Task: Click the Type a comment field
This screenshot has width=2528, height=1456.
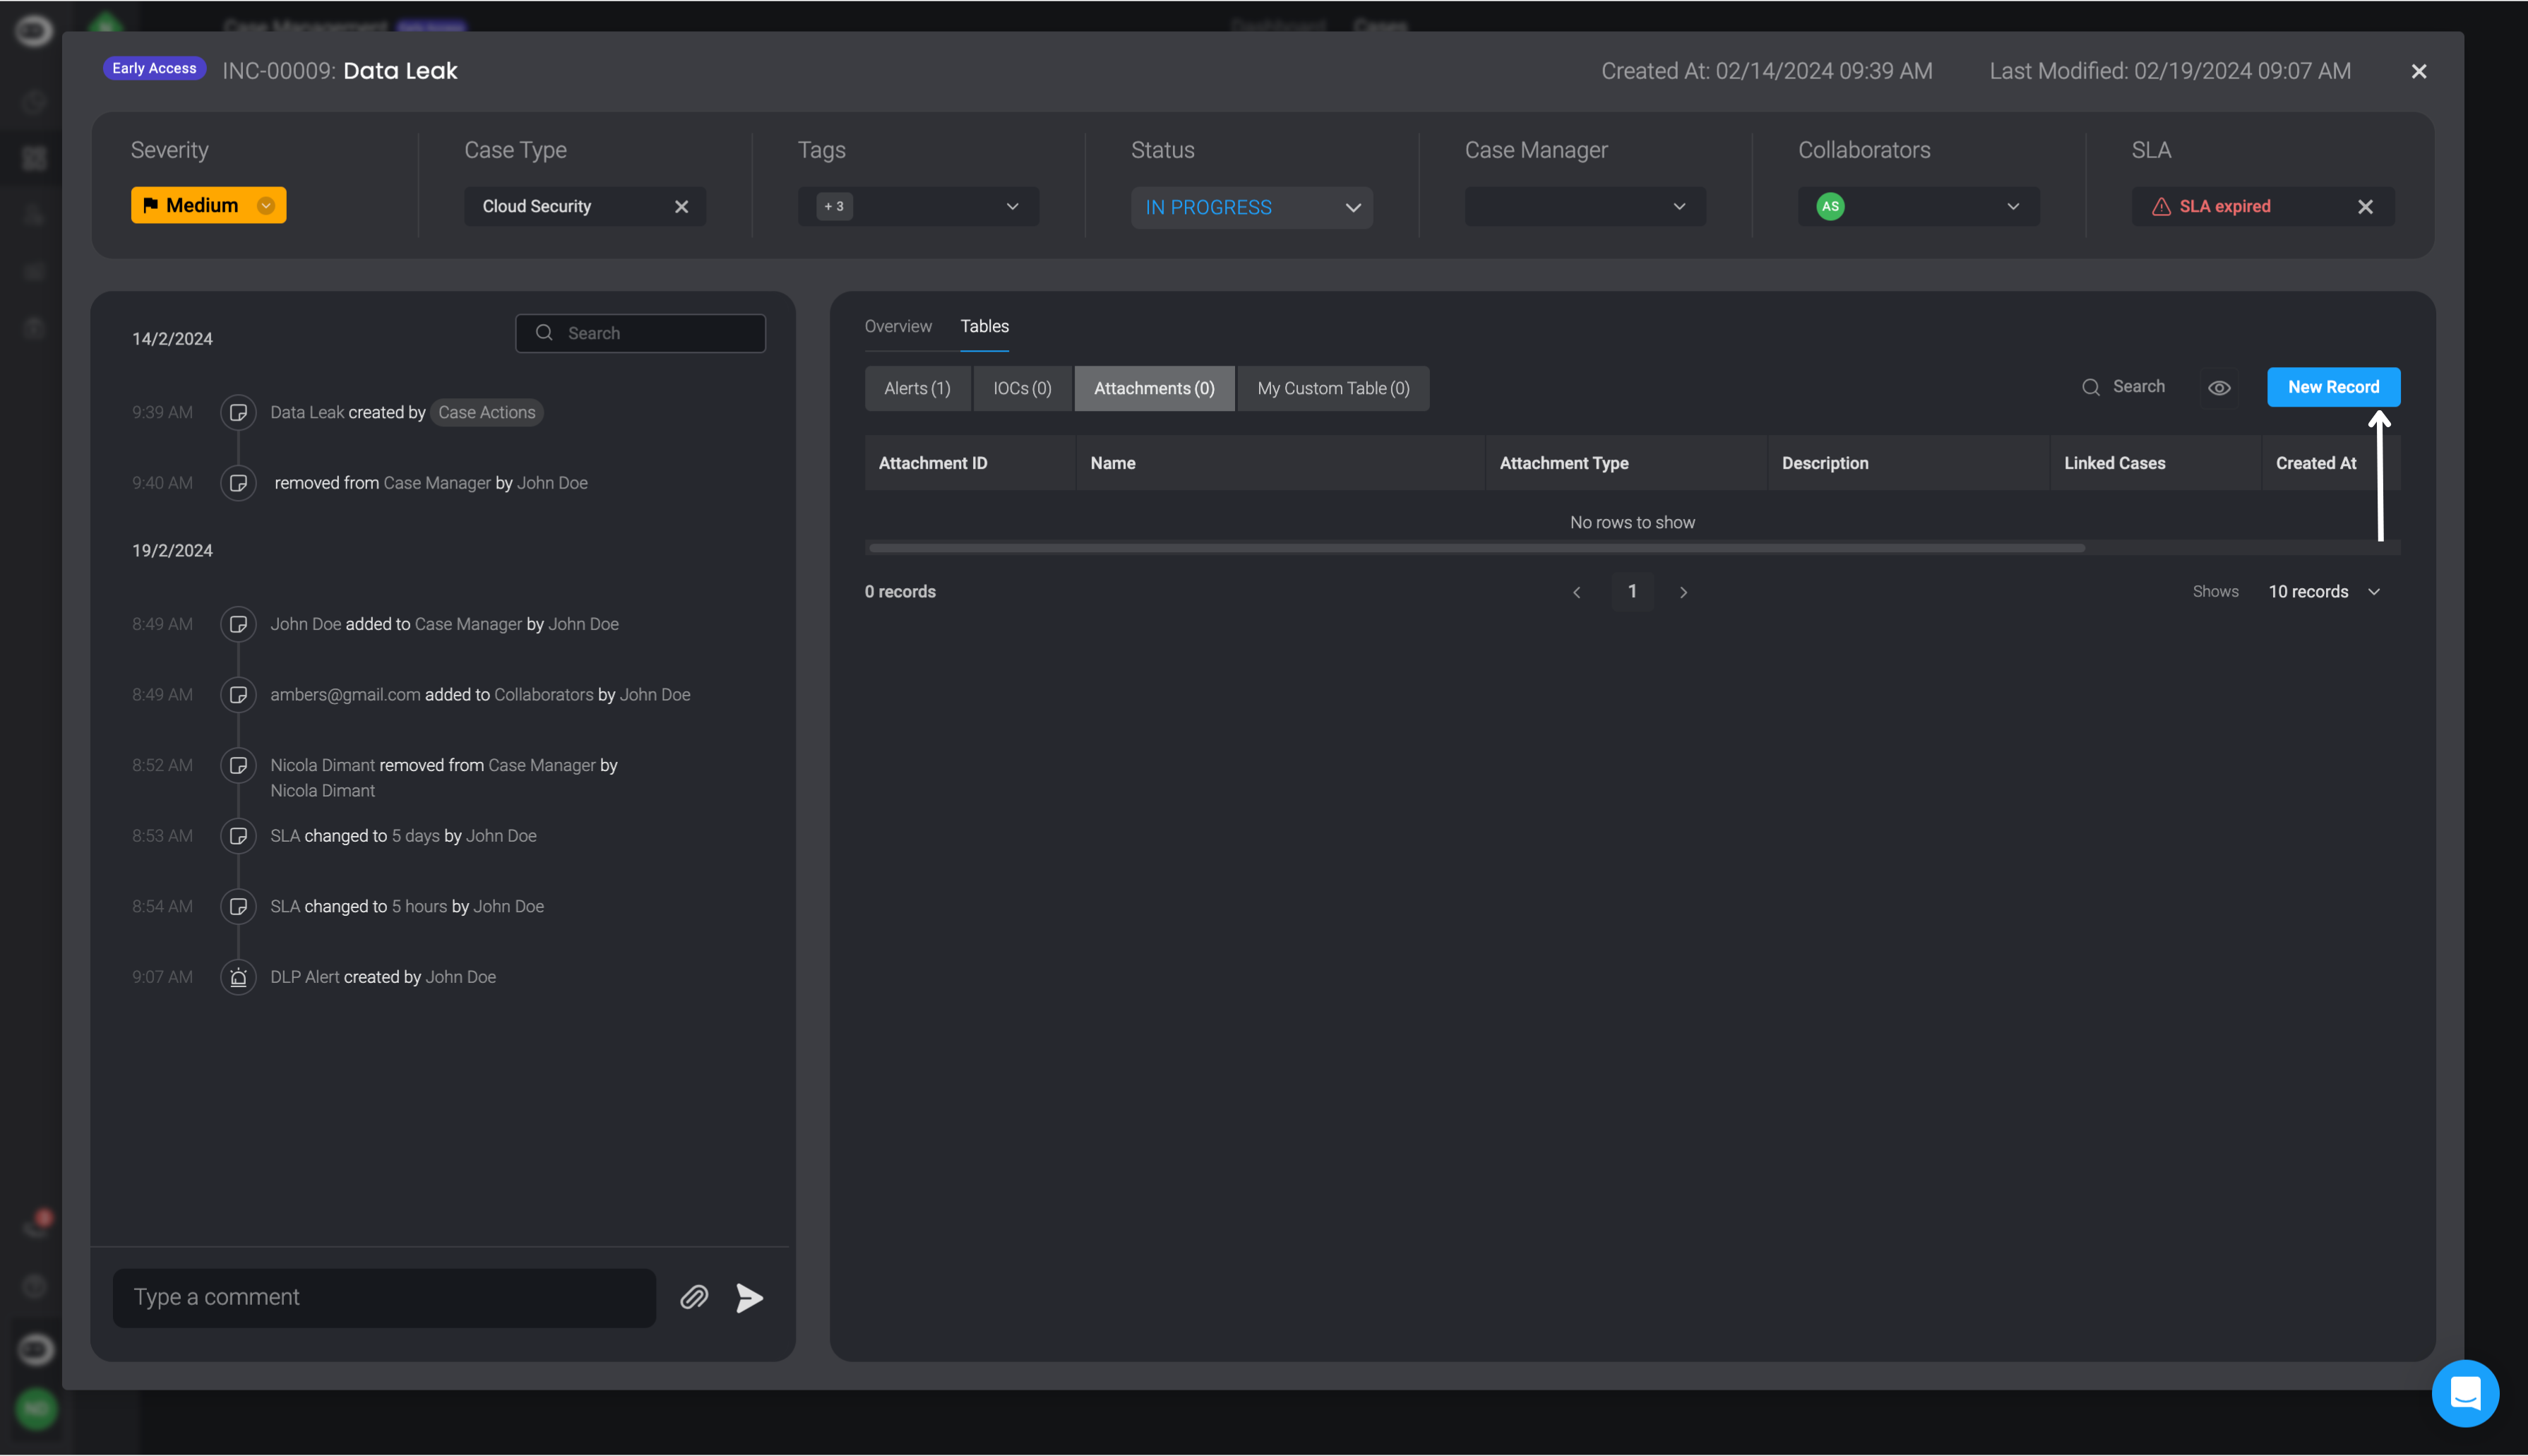Action: click(x=384, y=1297)
